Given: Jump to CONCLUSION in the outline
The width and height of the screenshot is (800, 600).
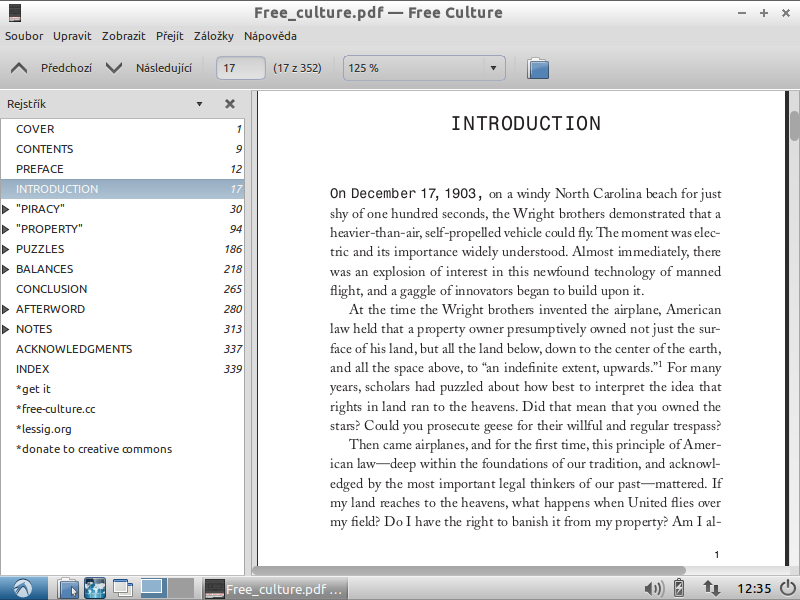Looking at the screenshot, I should [x=51, y=289].
